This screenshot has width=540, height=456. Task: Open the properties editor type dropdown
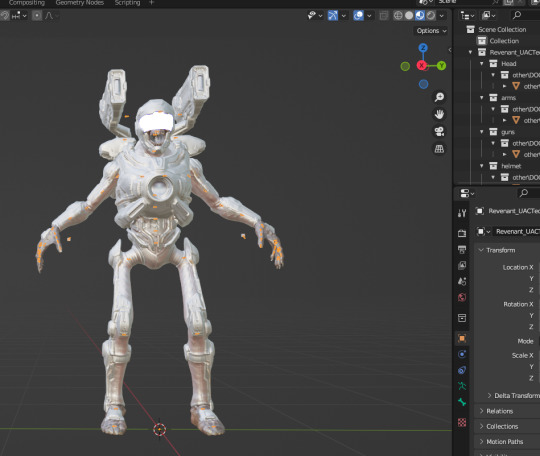(x=467, y=193)
